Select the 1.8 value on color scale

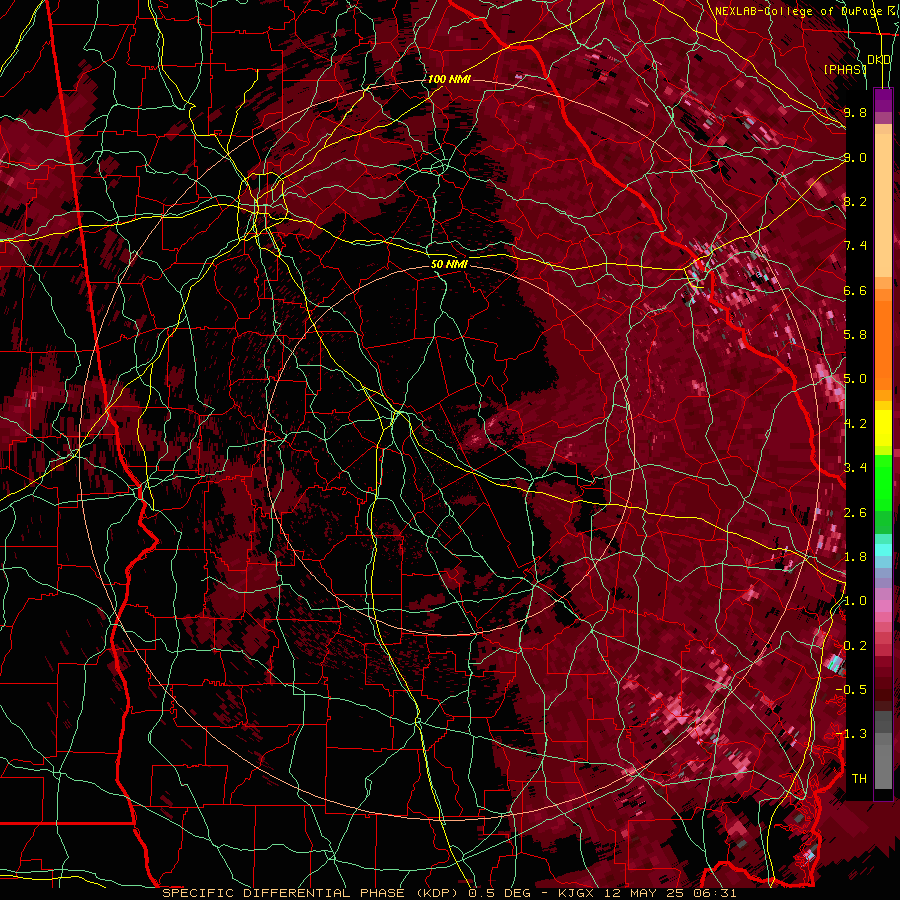[x=855, y=557]
